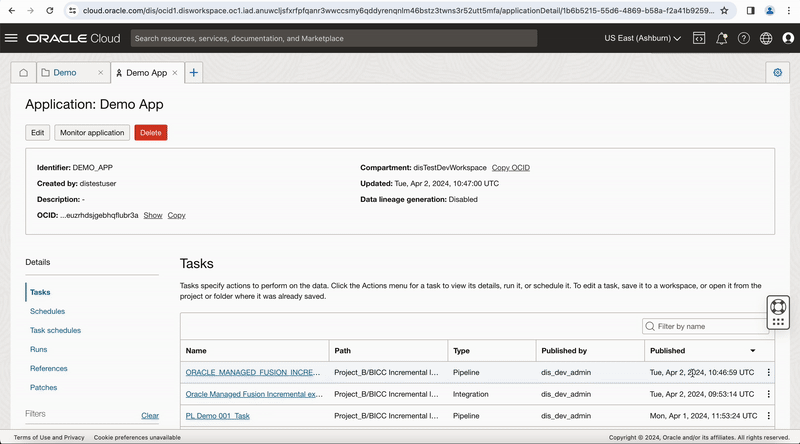Click the grid handle under the support icon
This screenshot has width=800, height=444.
point(778,322)
